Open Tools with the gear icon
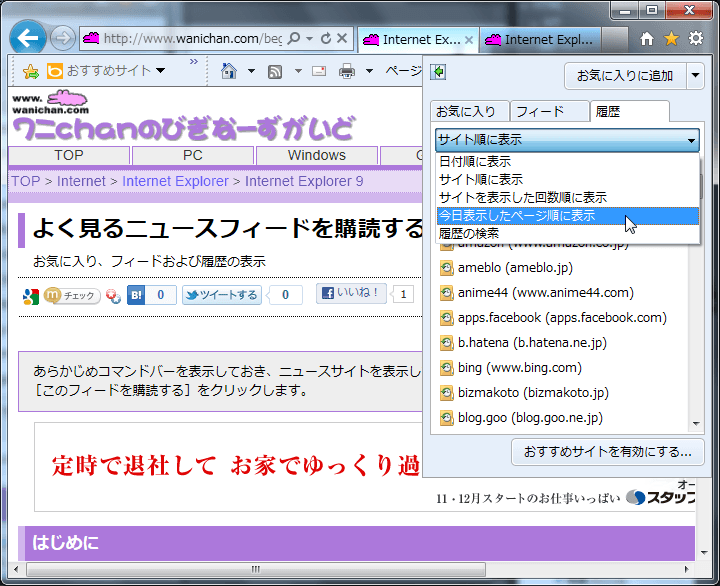The height and width of the screenshot is (586, 720). (x=696, y=39)
